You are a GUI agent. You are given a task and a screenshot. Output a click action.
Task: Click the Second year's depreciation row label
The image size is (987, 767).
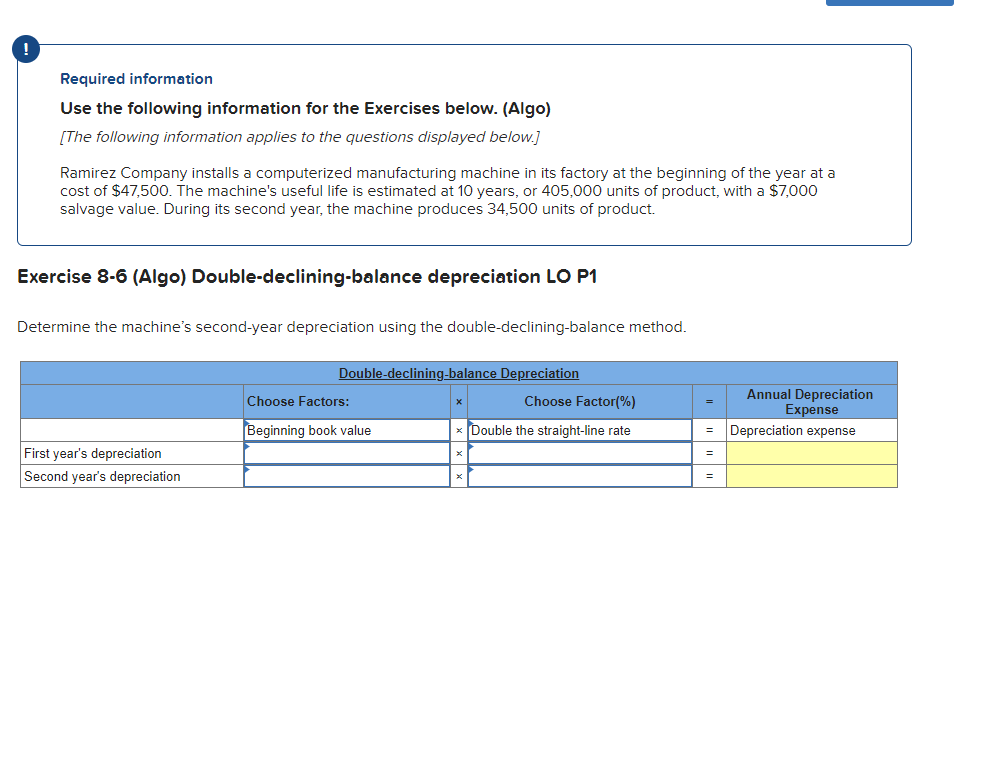click(x=100, y=476)
